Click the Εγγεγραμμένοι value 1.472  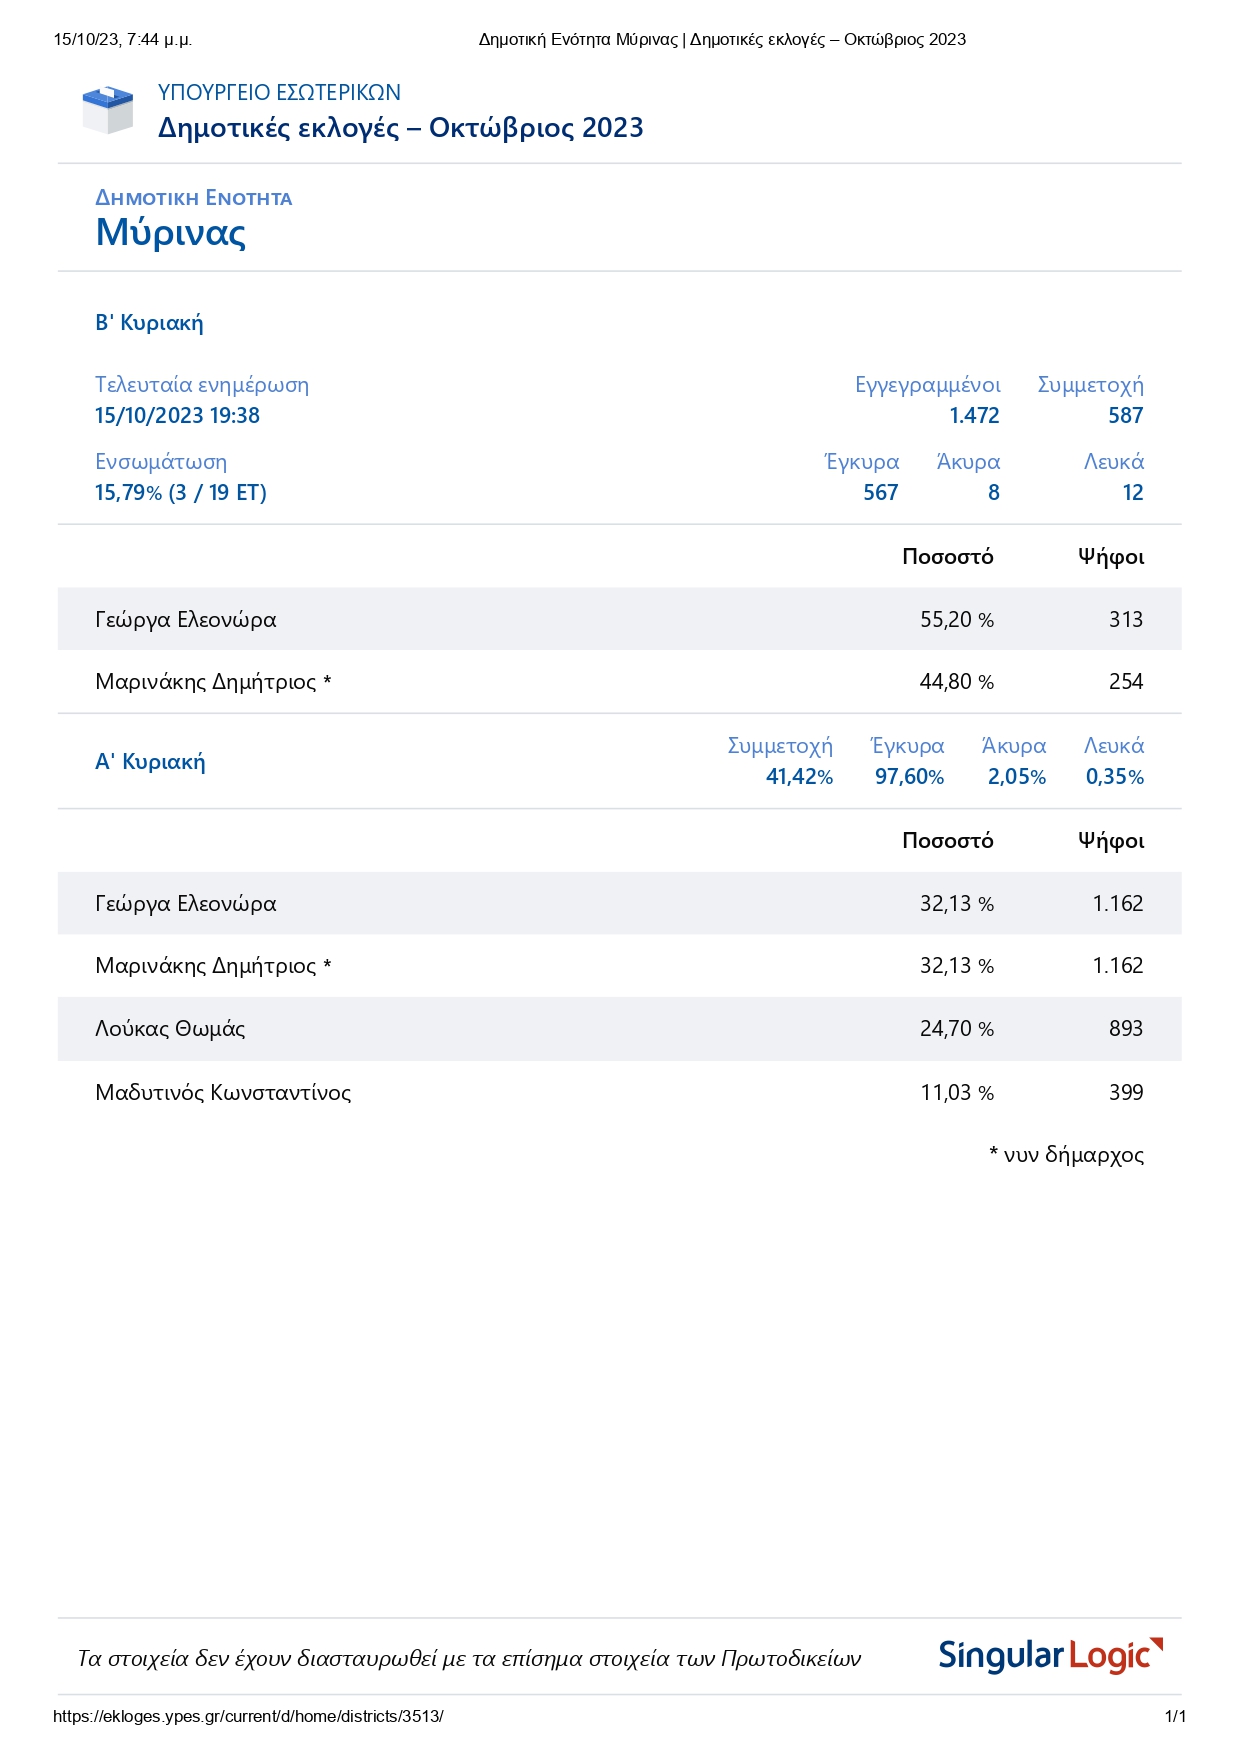tap(974, 416)
